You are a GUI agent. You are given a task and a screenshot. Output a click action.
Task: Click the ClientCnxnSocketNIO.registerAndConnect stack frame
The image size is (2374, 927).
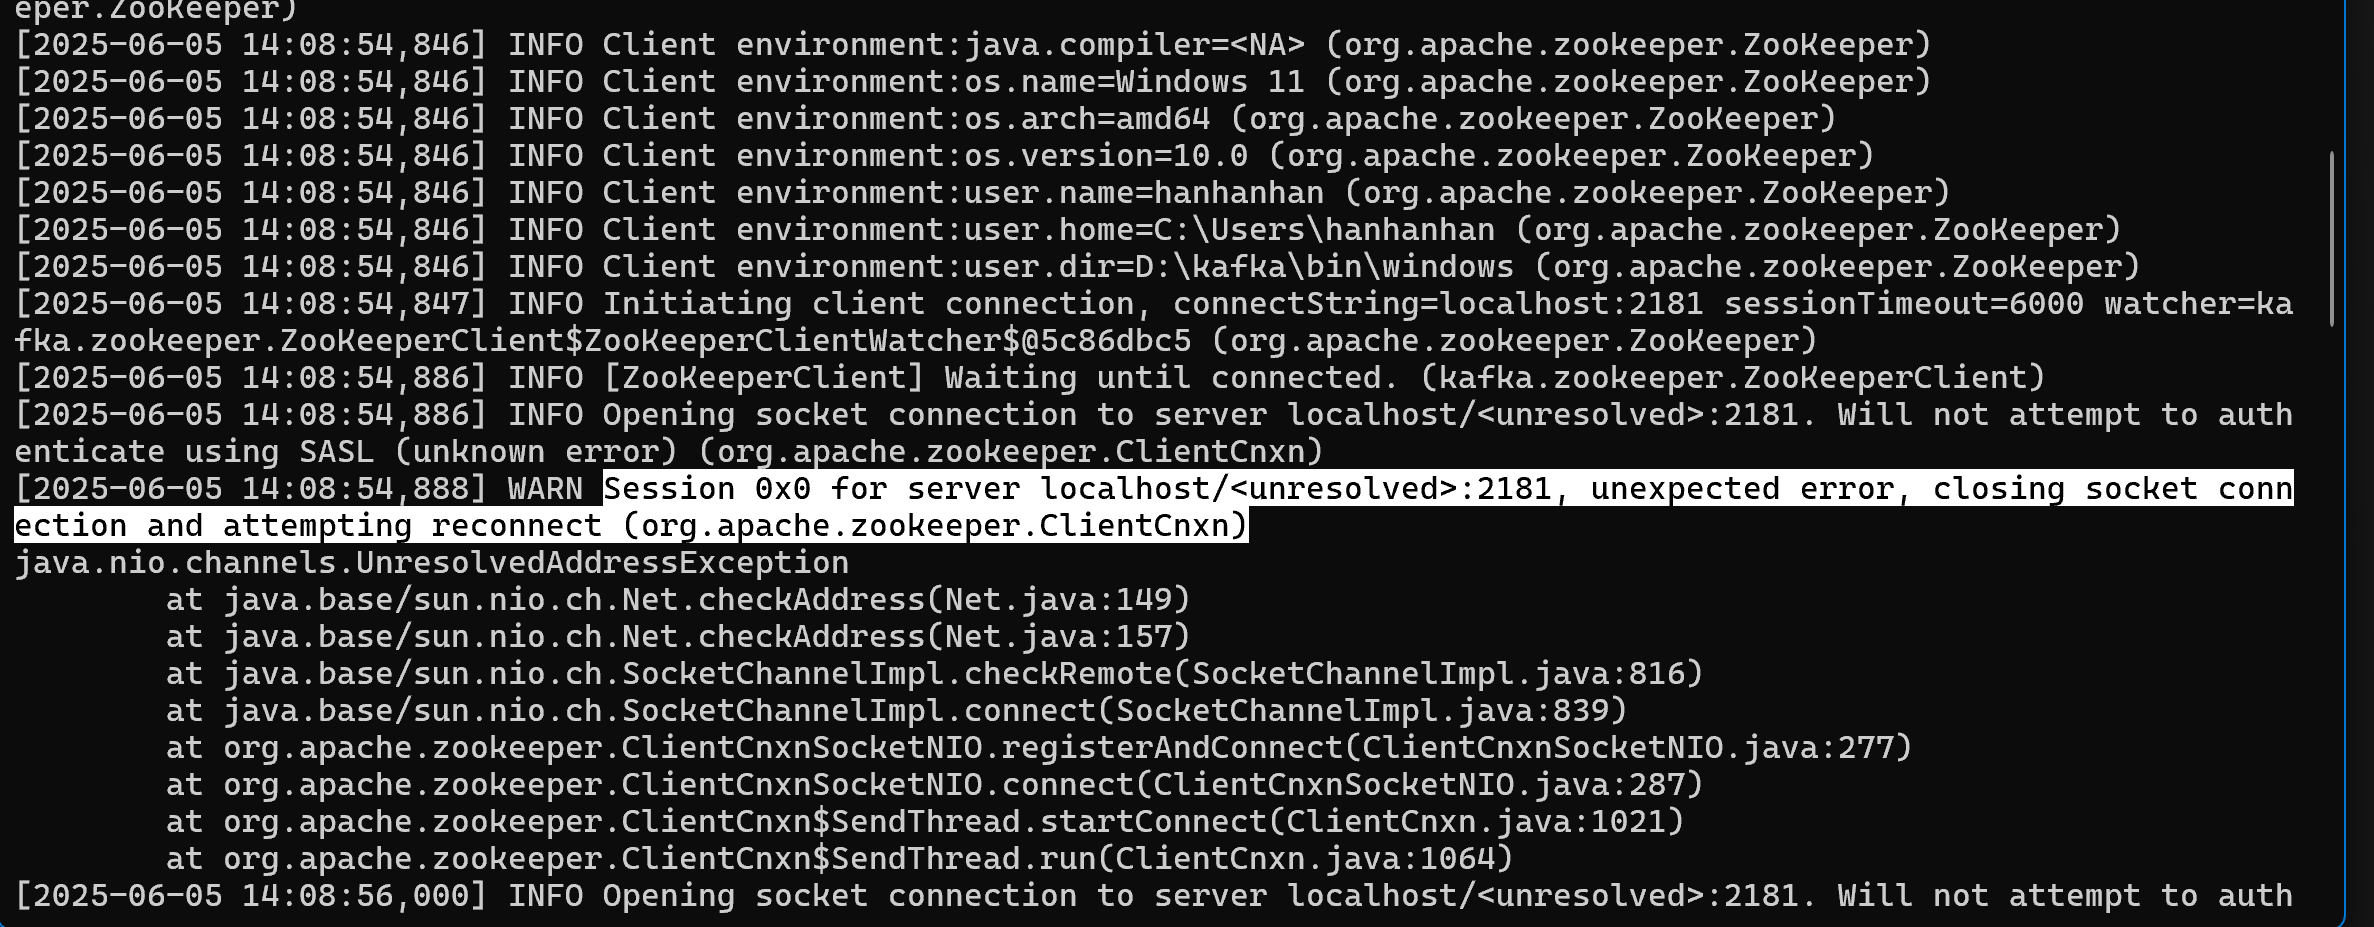(1039, 748)
